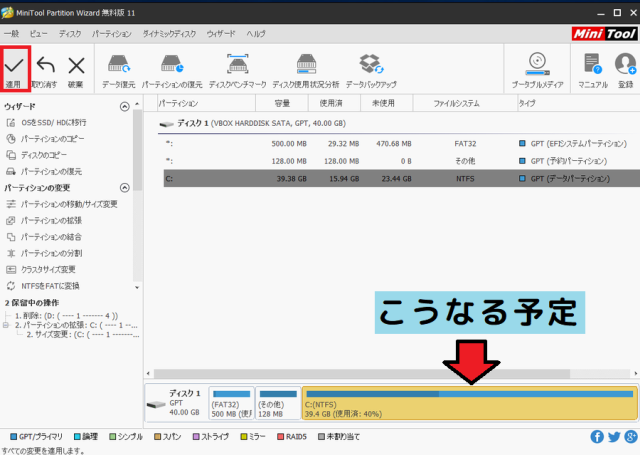
Task: Click the RAID5 legend color swatch
Action: 280,437
